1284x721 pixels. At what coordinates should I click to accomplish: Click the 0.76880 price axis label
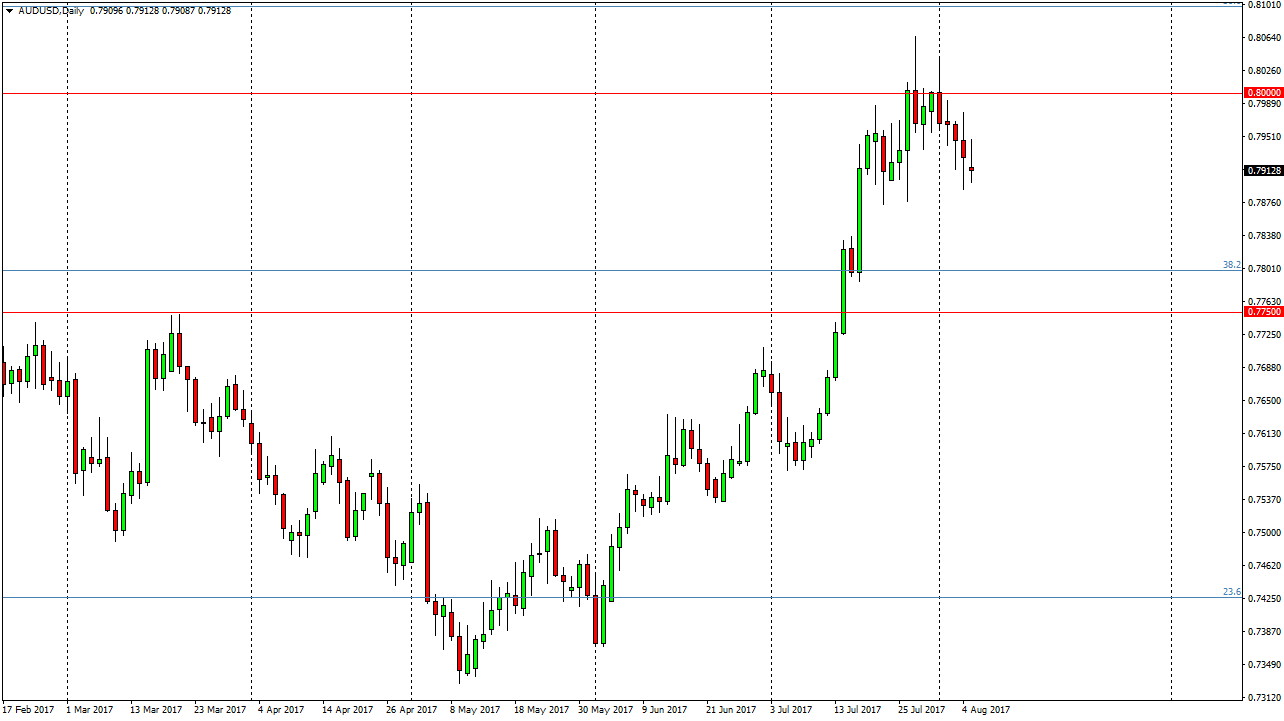pos(1264,368)
